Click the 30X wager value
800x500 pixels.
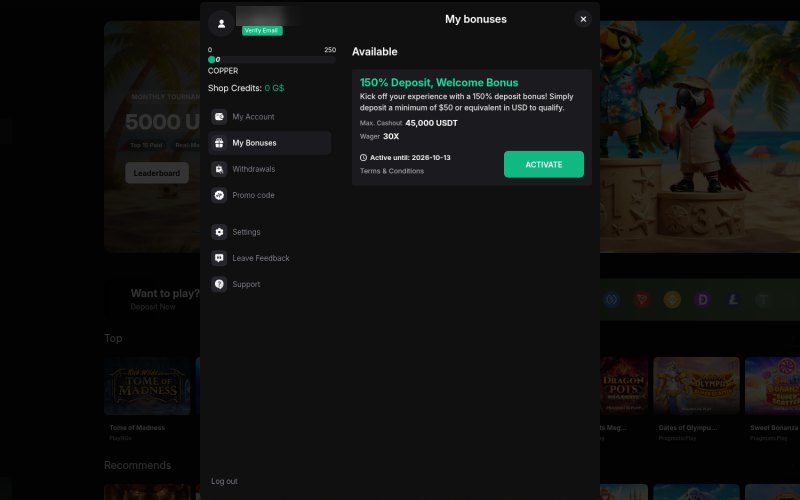click(391, 136)
